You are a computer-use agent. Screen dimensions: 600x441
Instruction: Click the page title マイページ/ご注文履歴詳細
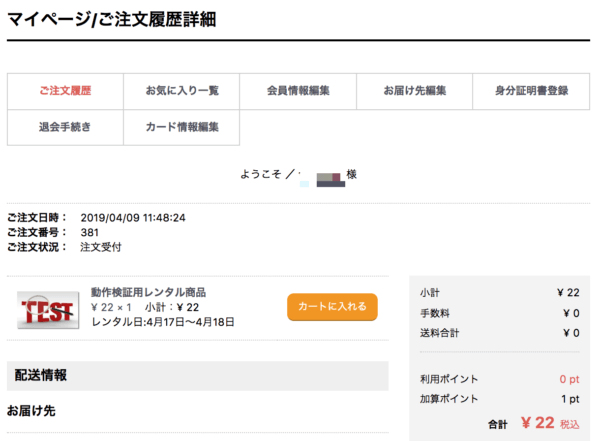coord(111,19)
